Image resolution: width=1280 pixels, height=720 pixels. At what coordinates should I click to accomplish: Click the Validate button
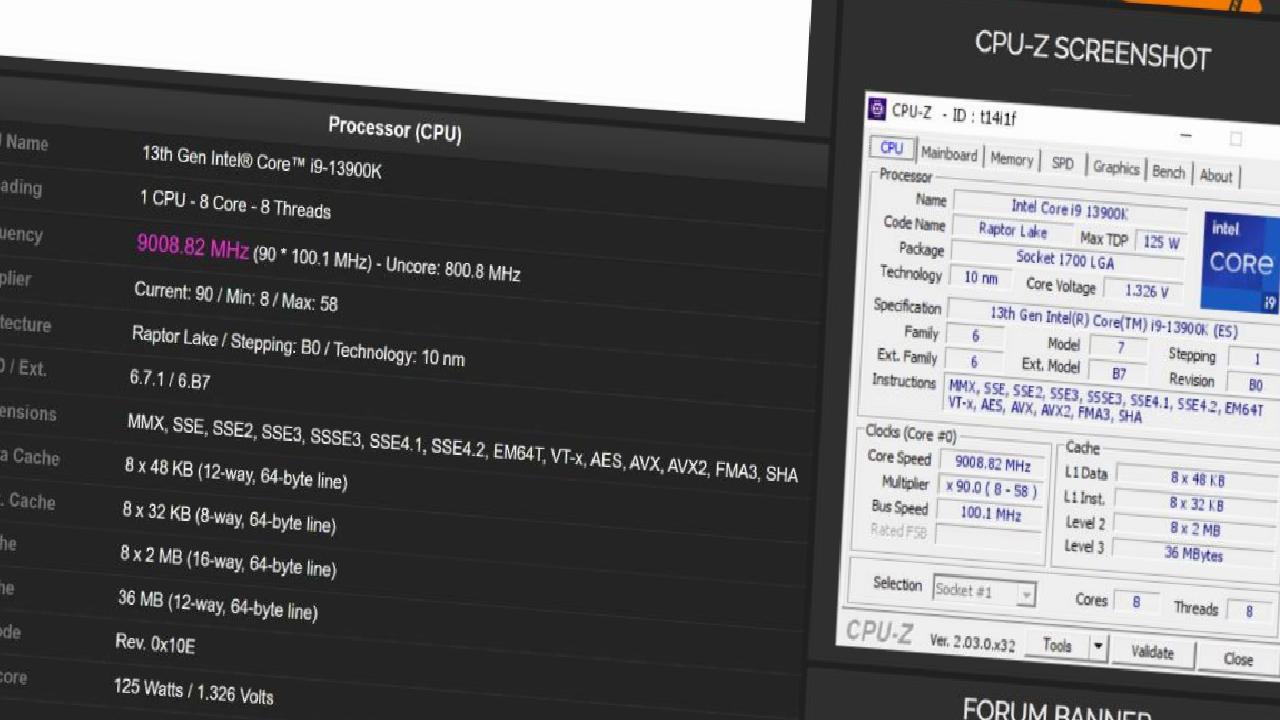(x=1152, y=652)
